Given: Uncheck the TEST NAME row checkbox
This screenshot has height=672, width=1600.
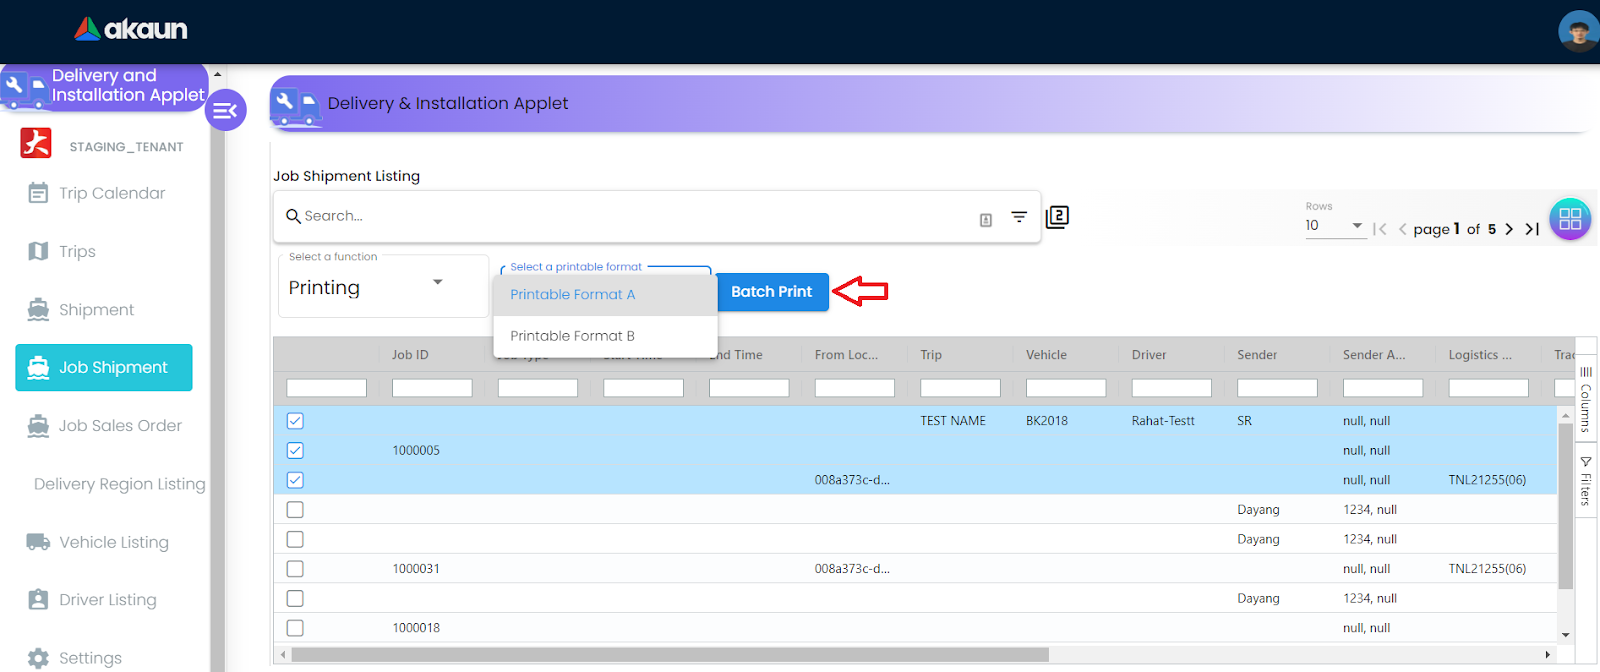Looking at the screenshot, I should pos(295,421).
